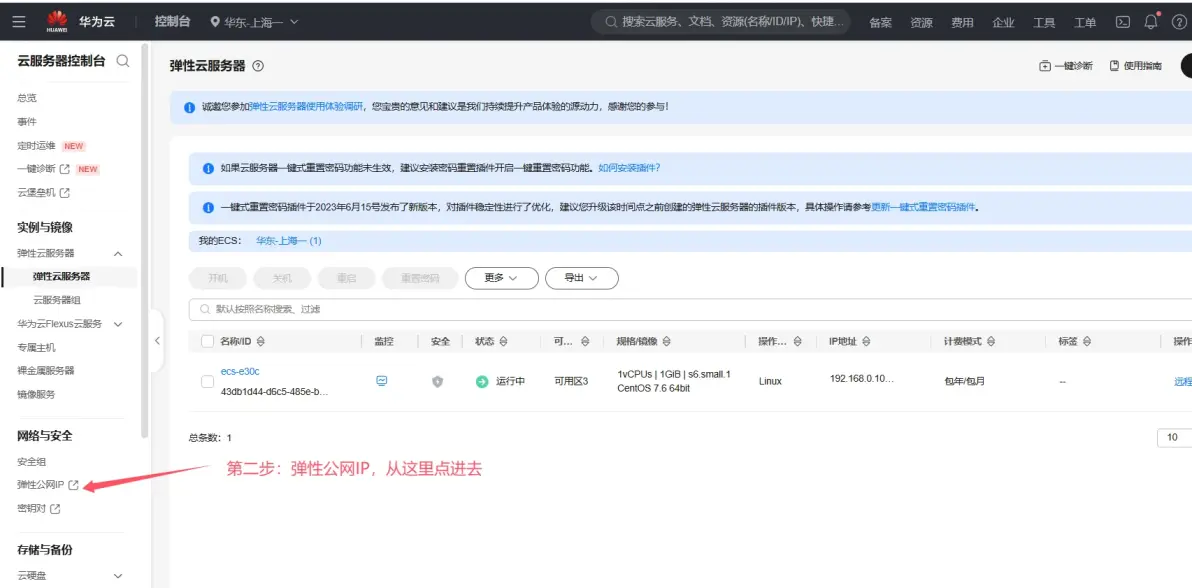Open 使用指南 guide
Image resolution: width=1192 pixels, height=588 pixels.
pyautogui.click(x=1136, y=66)
